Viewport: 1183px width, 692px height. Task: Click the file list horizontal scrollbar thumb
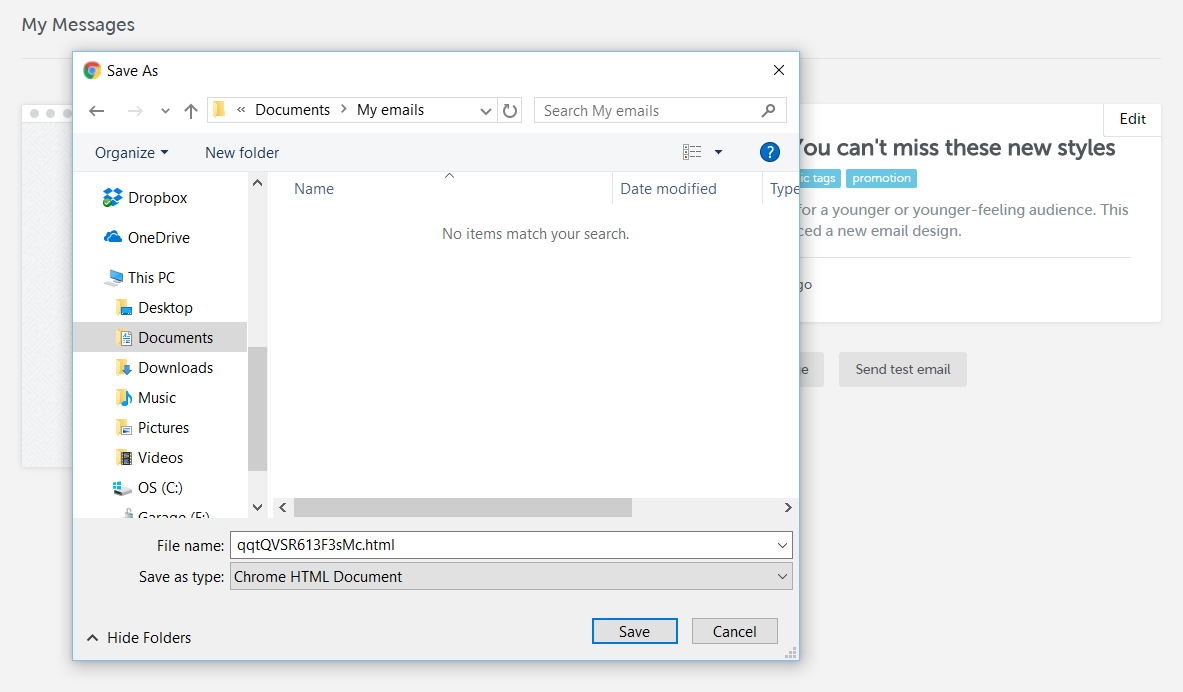[462, 508]
